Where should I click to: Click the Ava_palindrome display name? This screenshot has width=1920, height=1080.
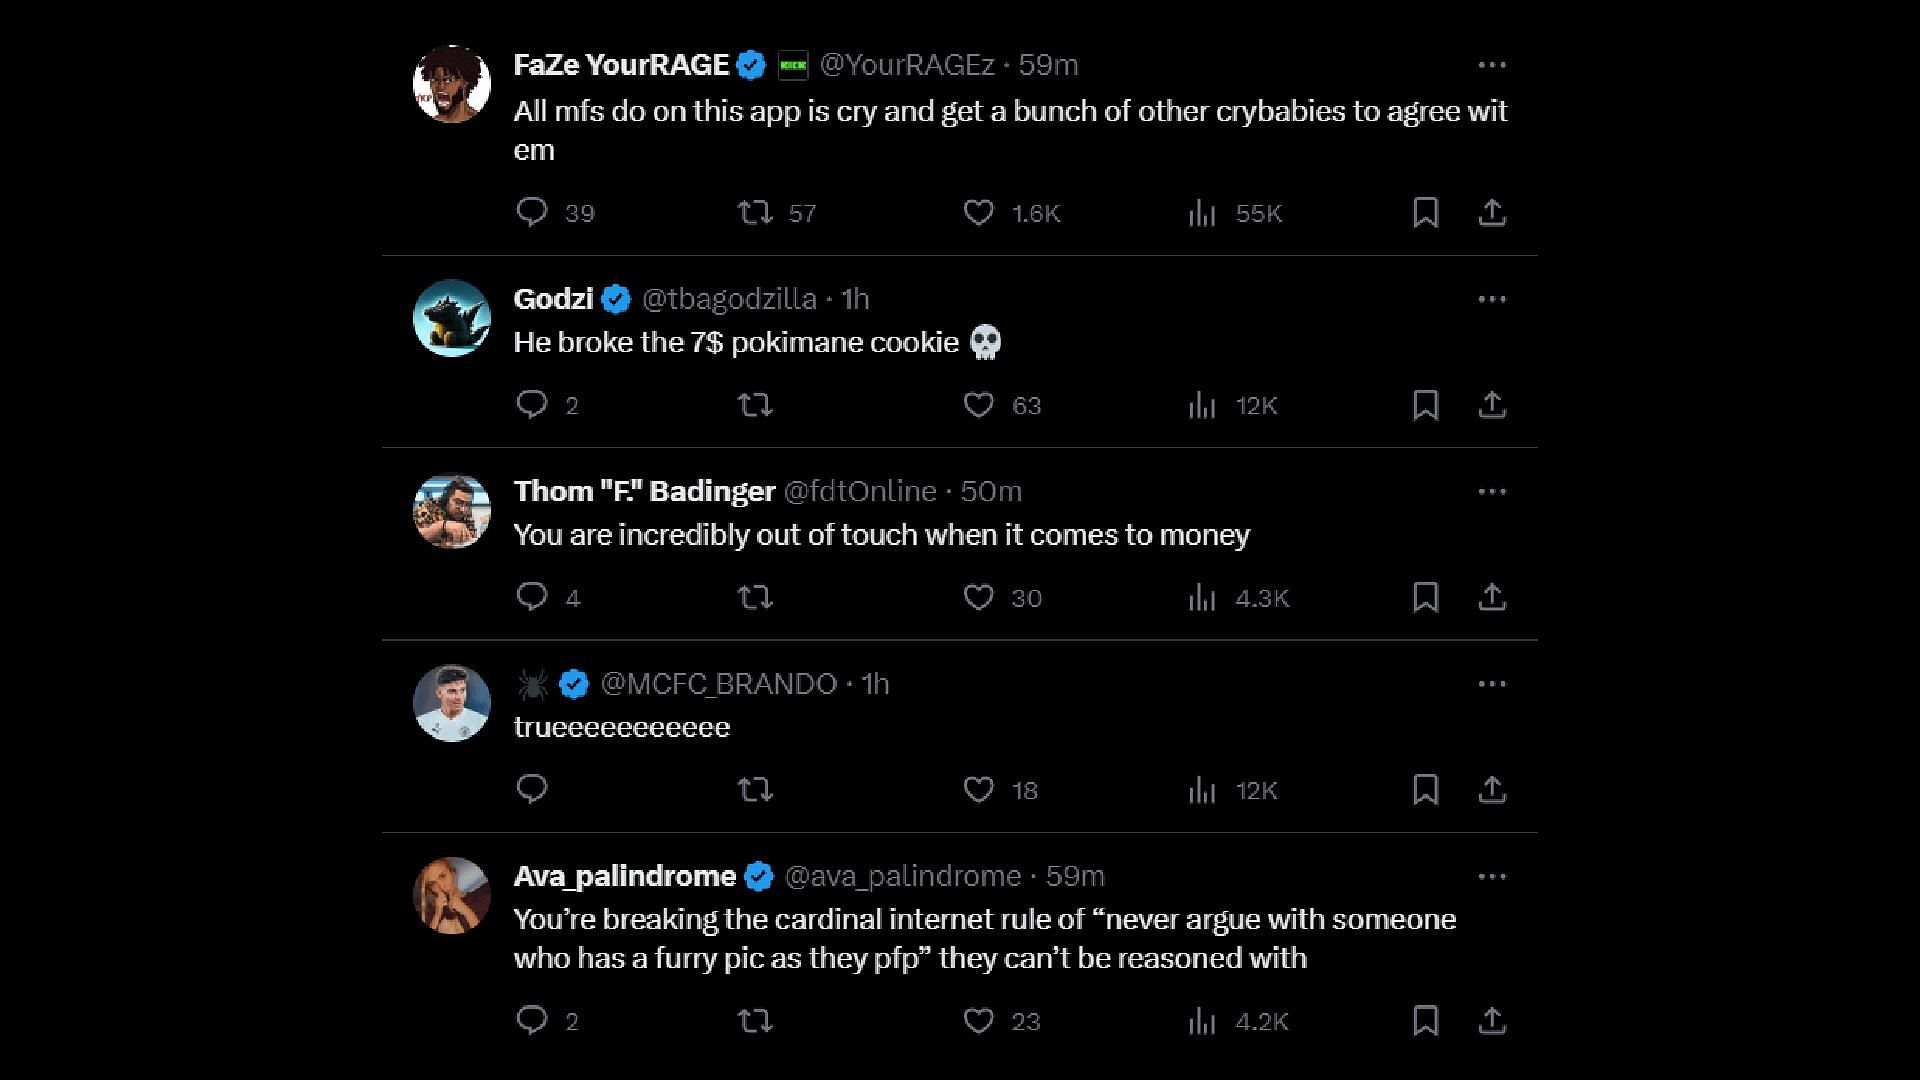(x=624, y=876)
